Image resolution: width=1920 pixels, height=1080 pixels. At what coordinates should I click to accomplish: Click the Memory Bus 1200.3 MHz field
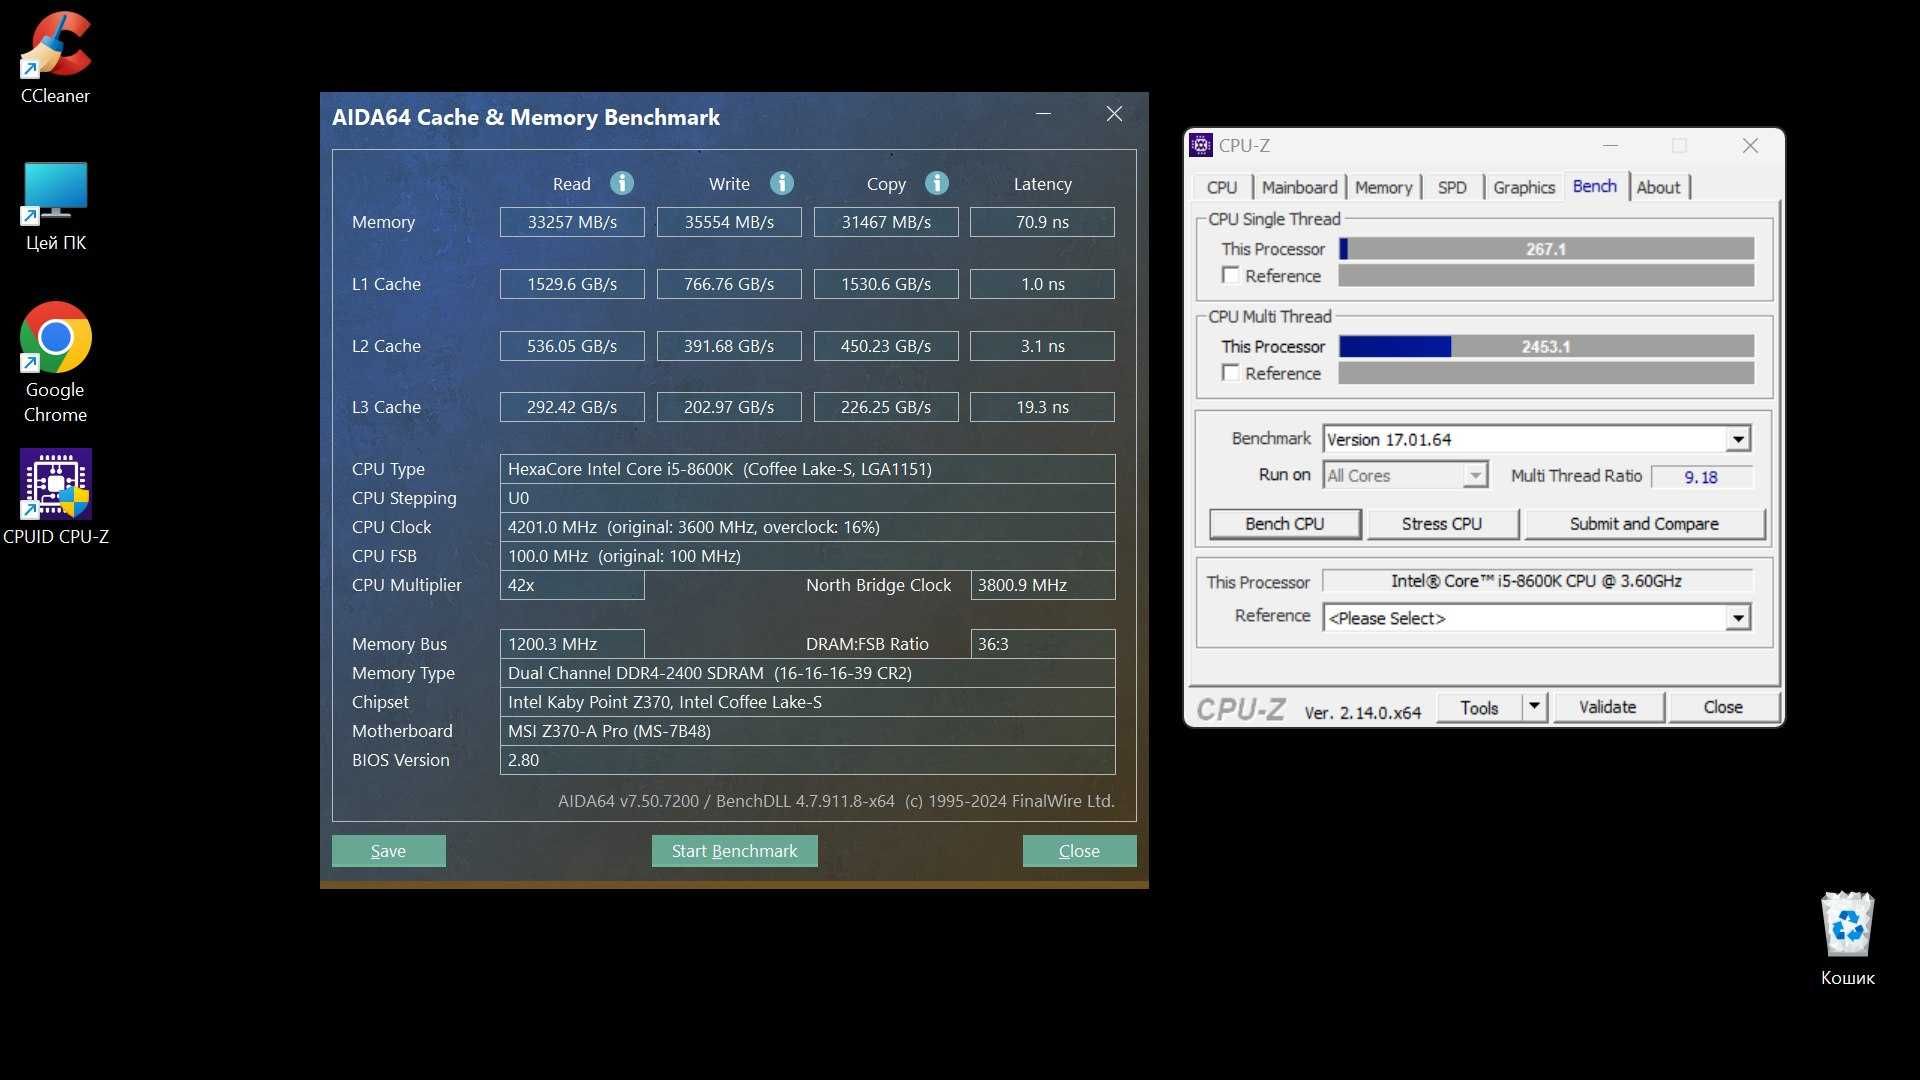click(x=572, y=644)
